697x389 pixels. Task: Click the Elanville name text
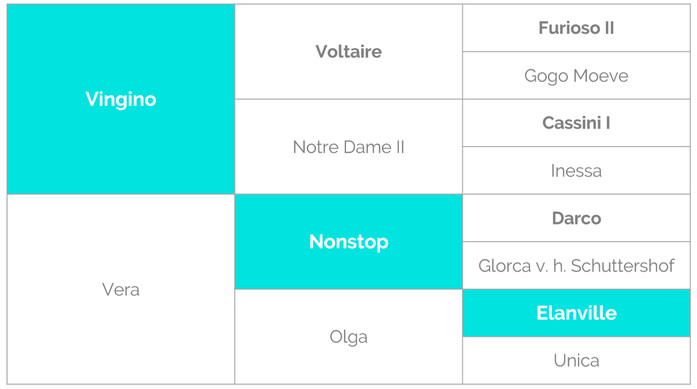coord(577,313)
